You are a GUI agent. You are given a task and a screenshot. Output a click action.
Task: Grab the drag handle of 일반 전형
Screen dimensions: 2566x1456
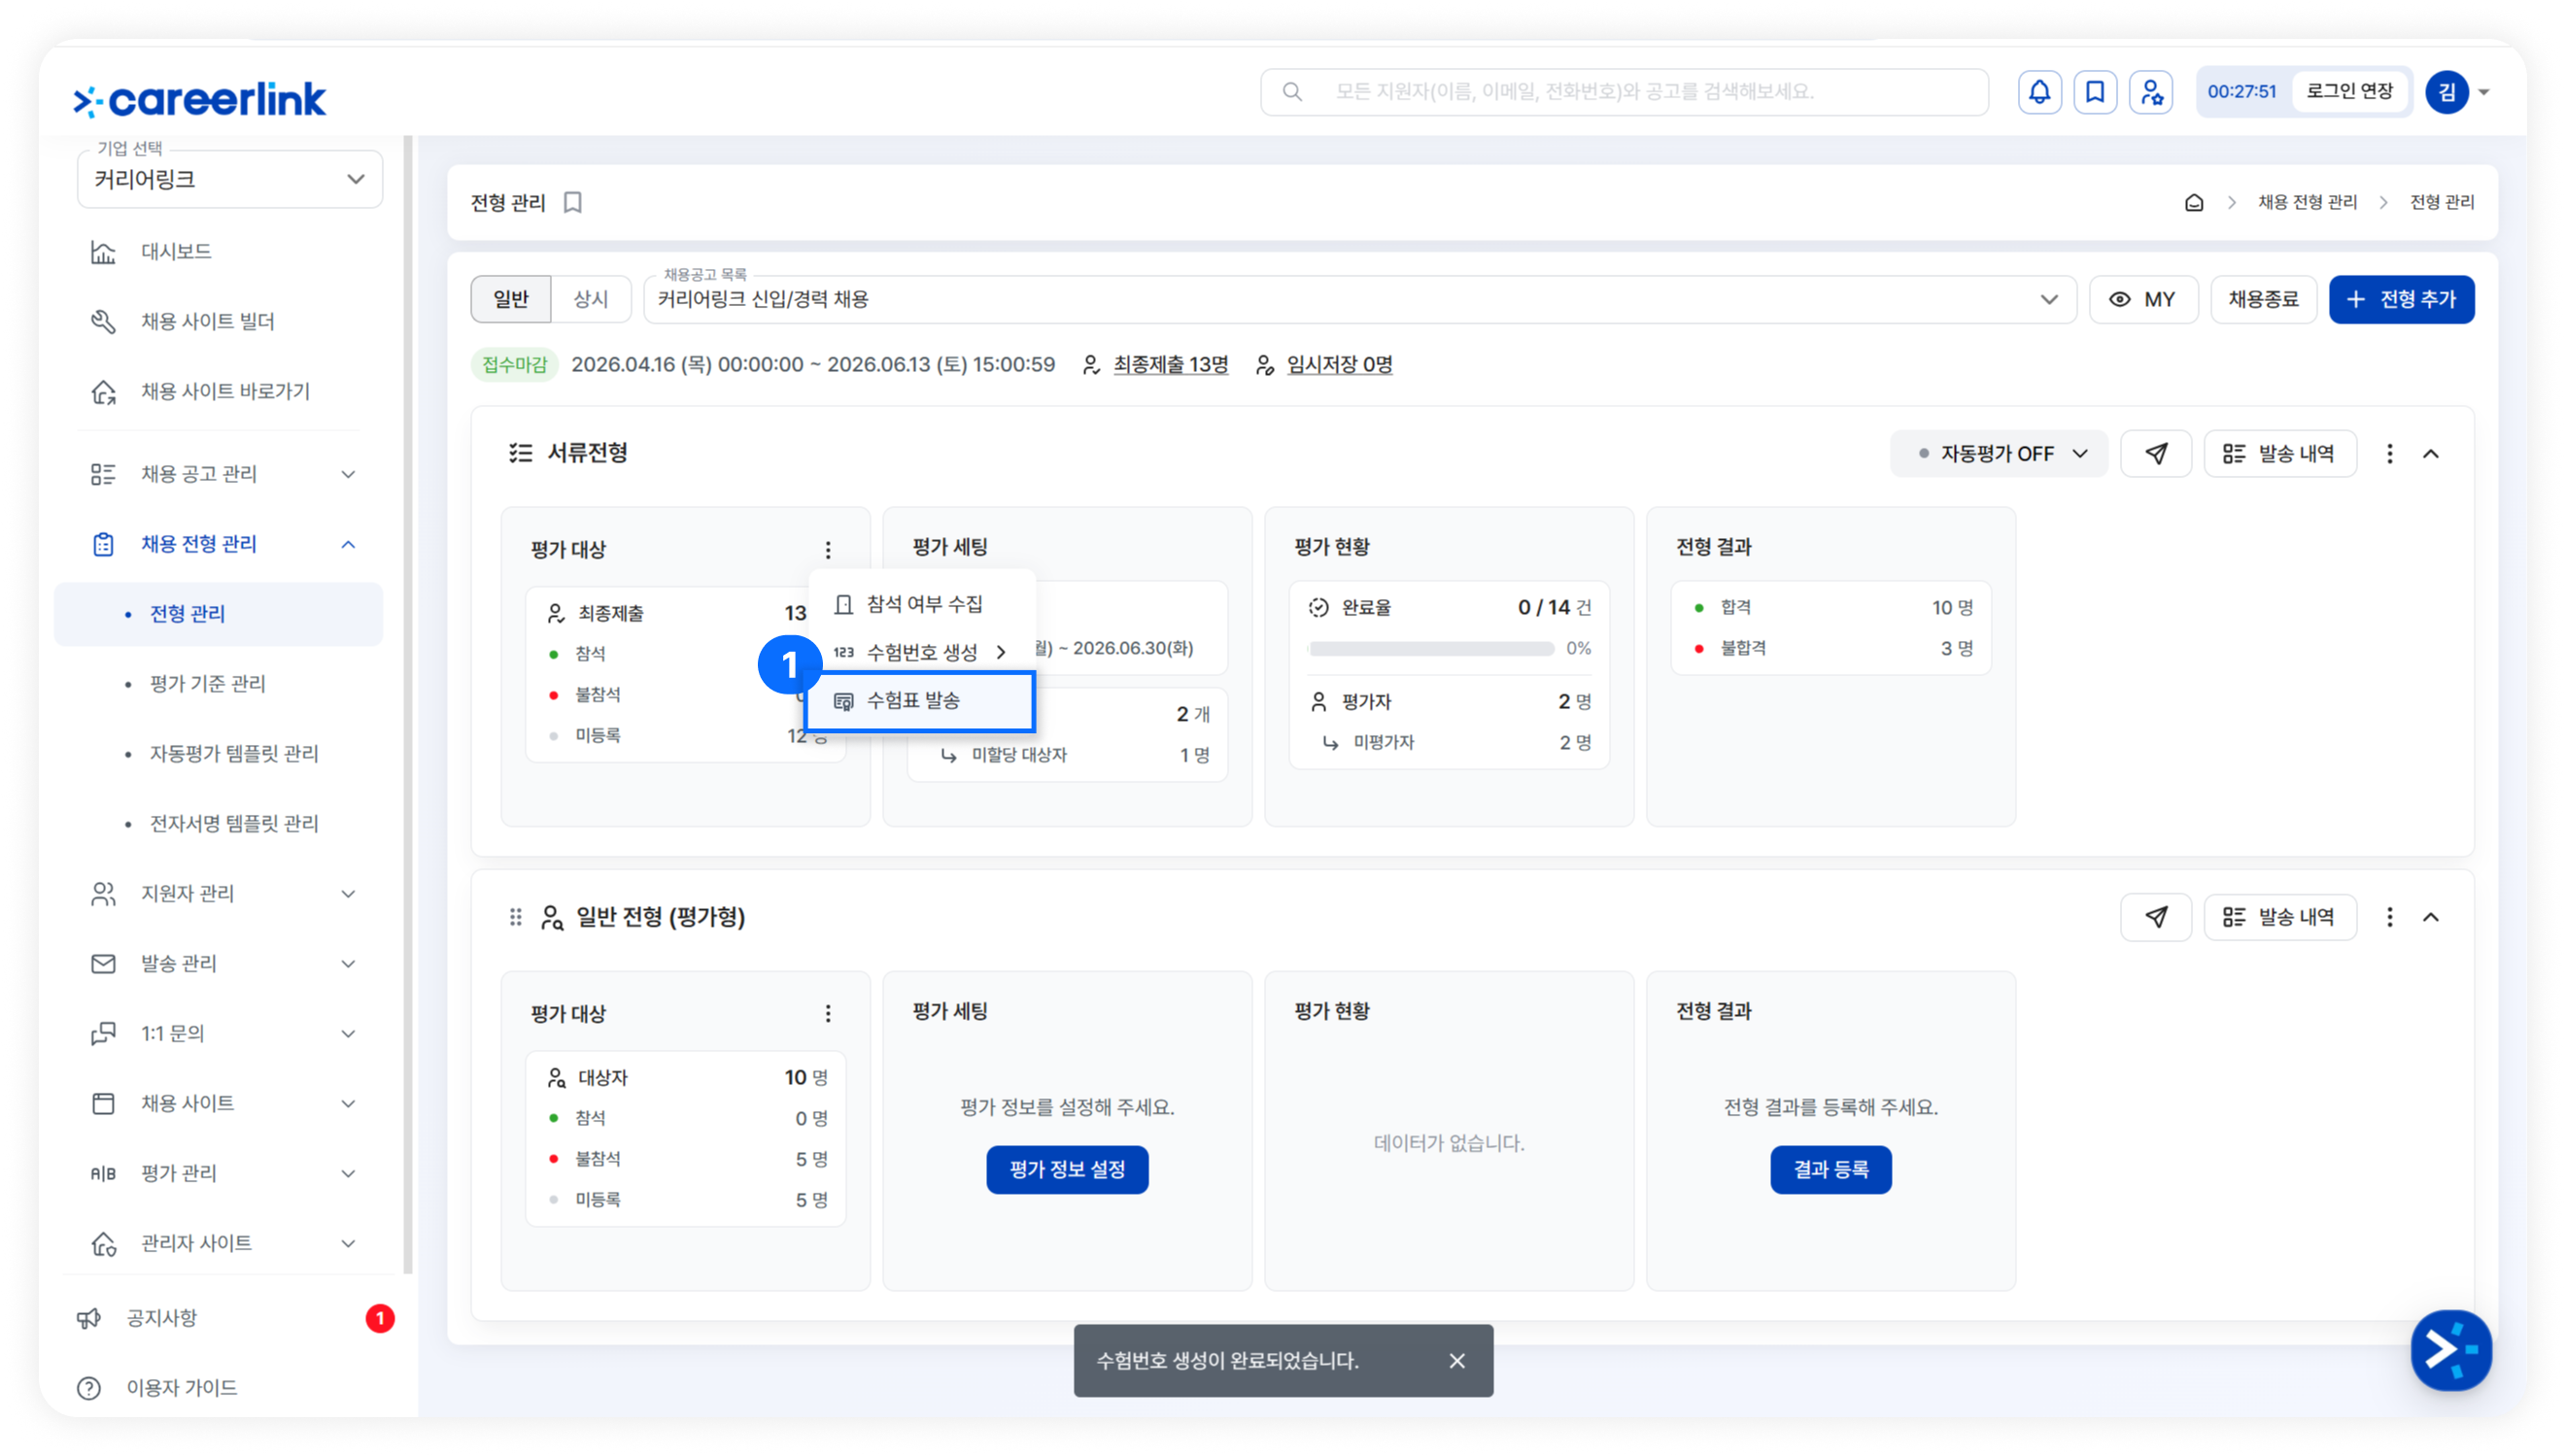point(515,917)
